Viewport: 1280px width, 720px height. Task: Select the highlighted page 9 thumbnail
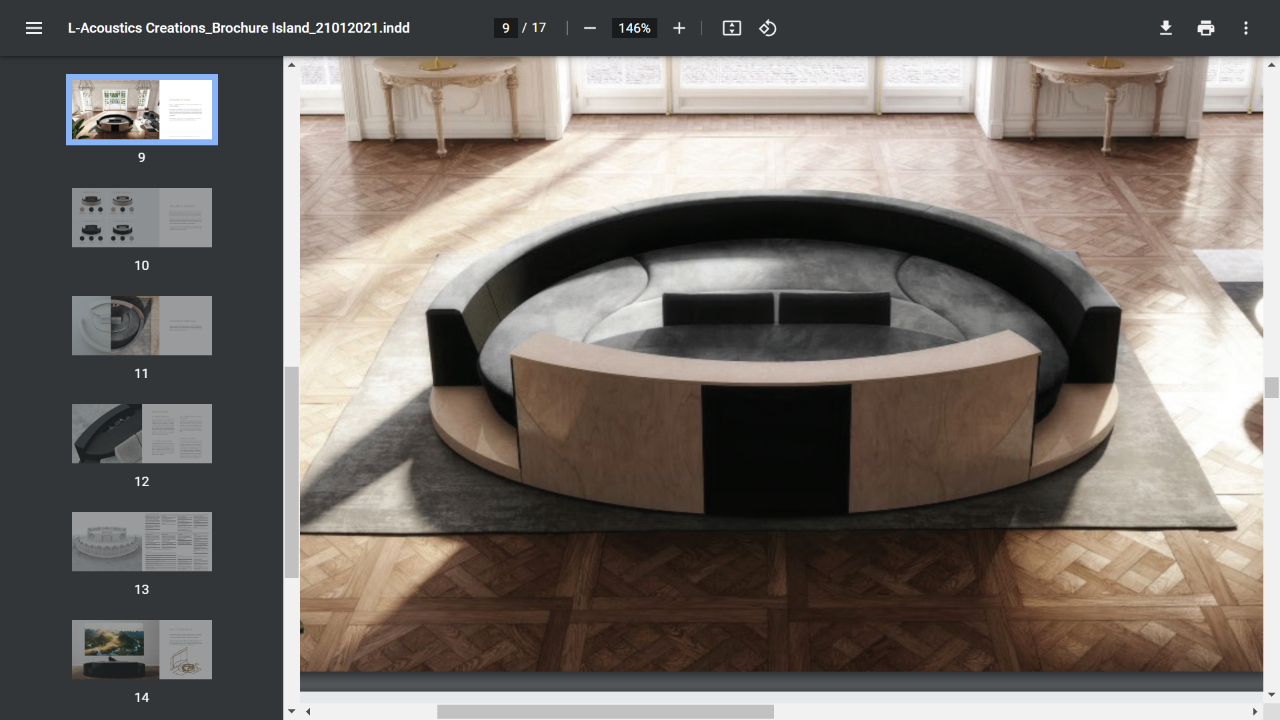[142, 109]
